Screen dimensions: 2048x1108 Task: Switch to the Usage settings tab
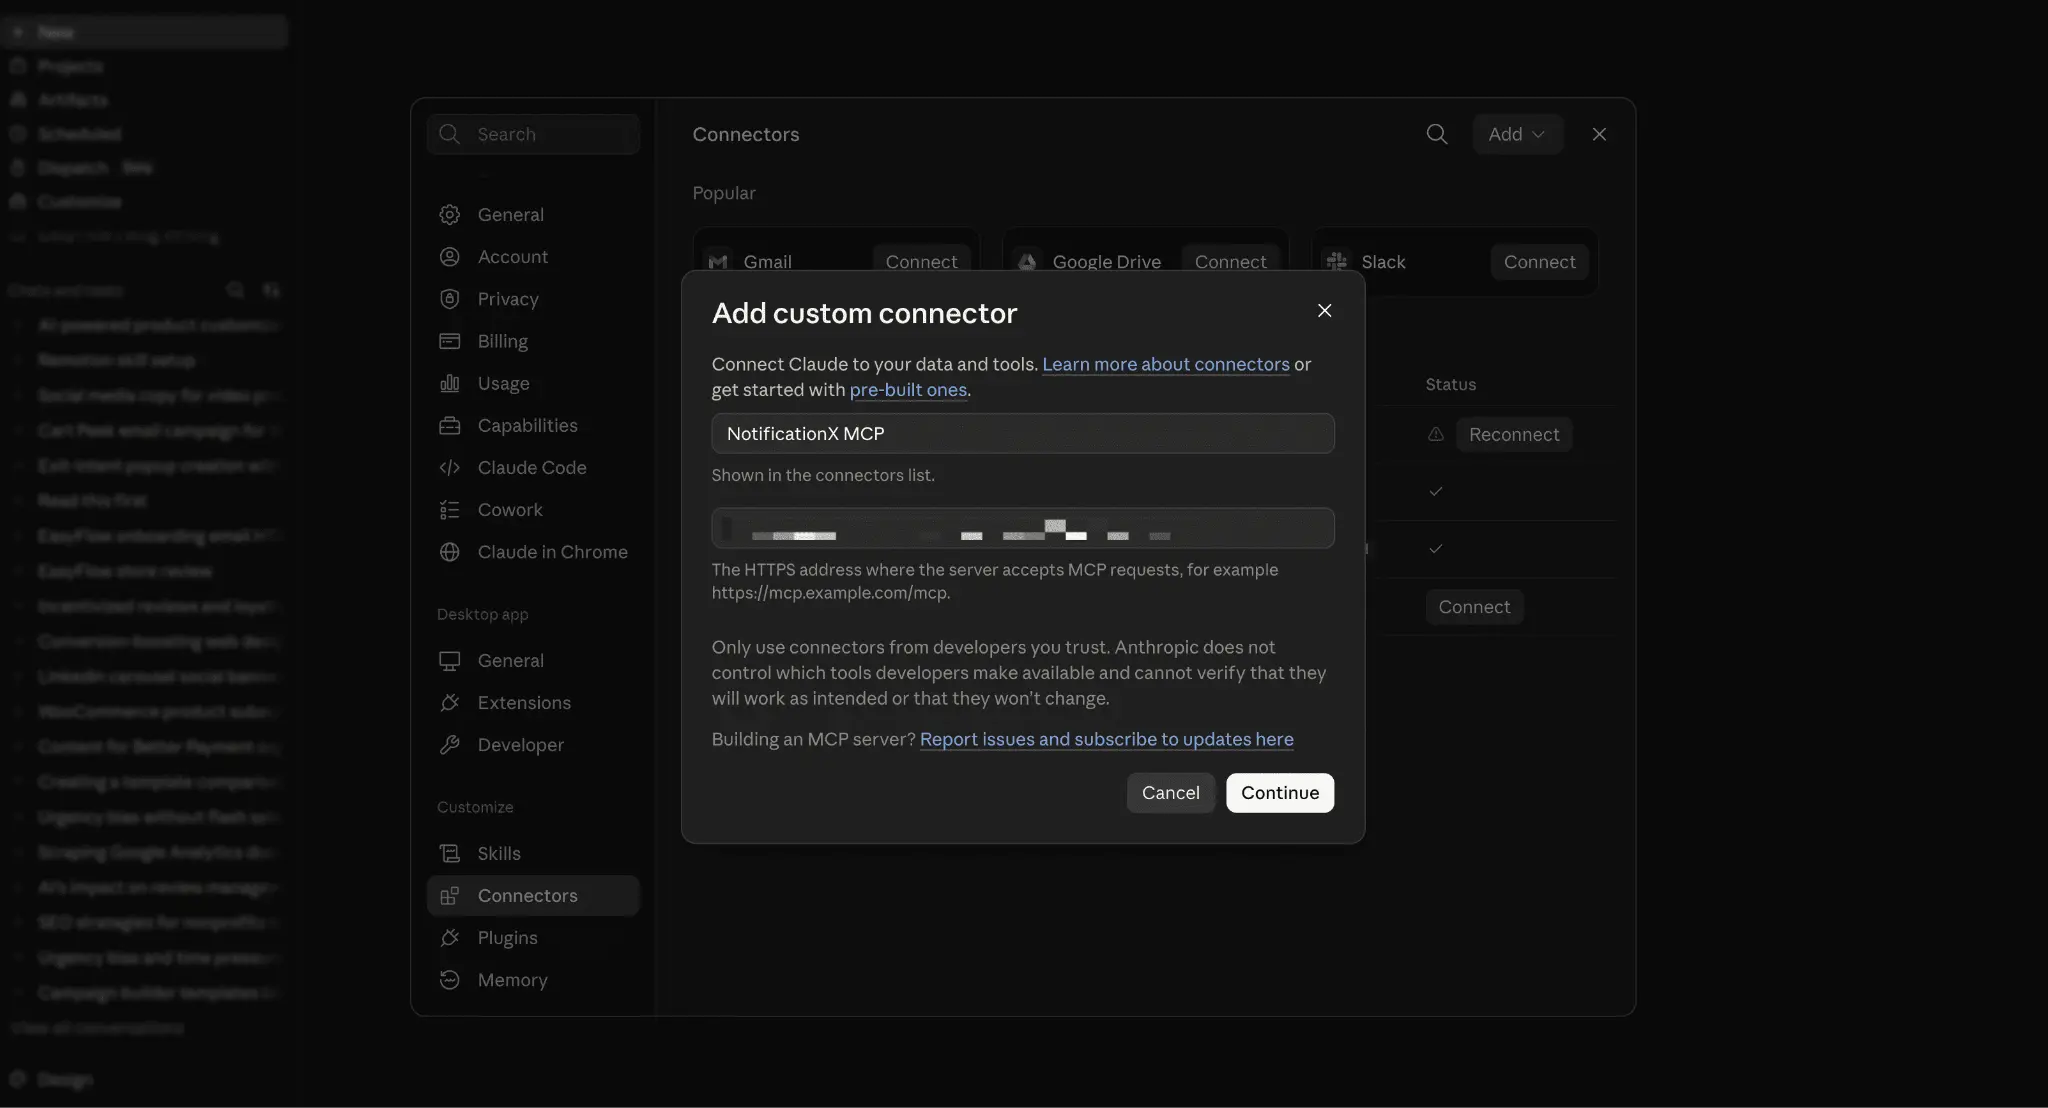[532, 383]
